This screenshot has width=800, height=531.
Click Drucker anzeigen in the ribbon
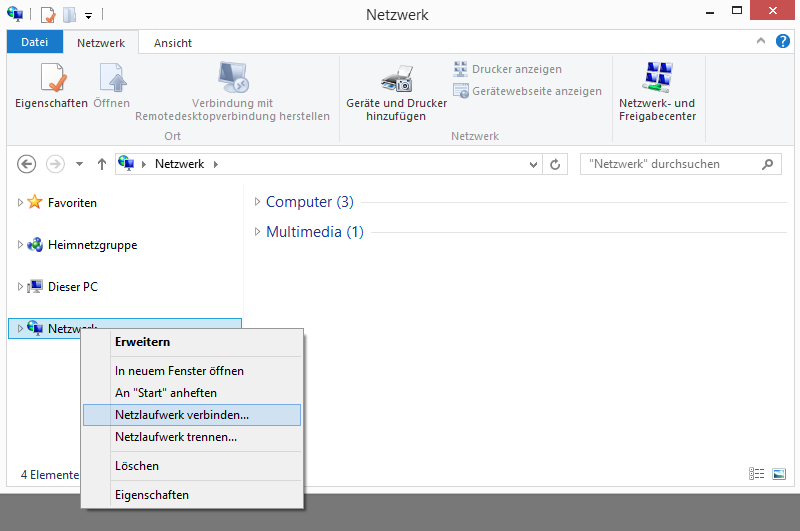click(508, 69)
